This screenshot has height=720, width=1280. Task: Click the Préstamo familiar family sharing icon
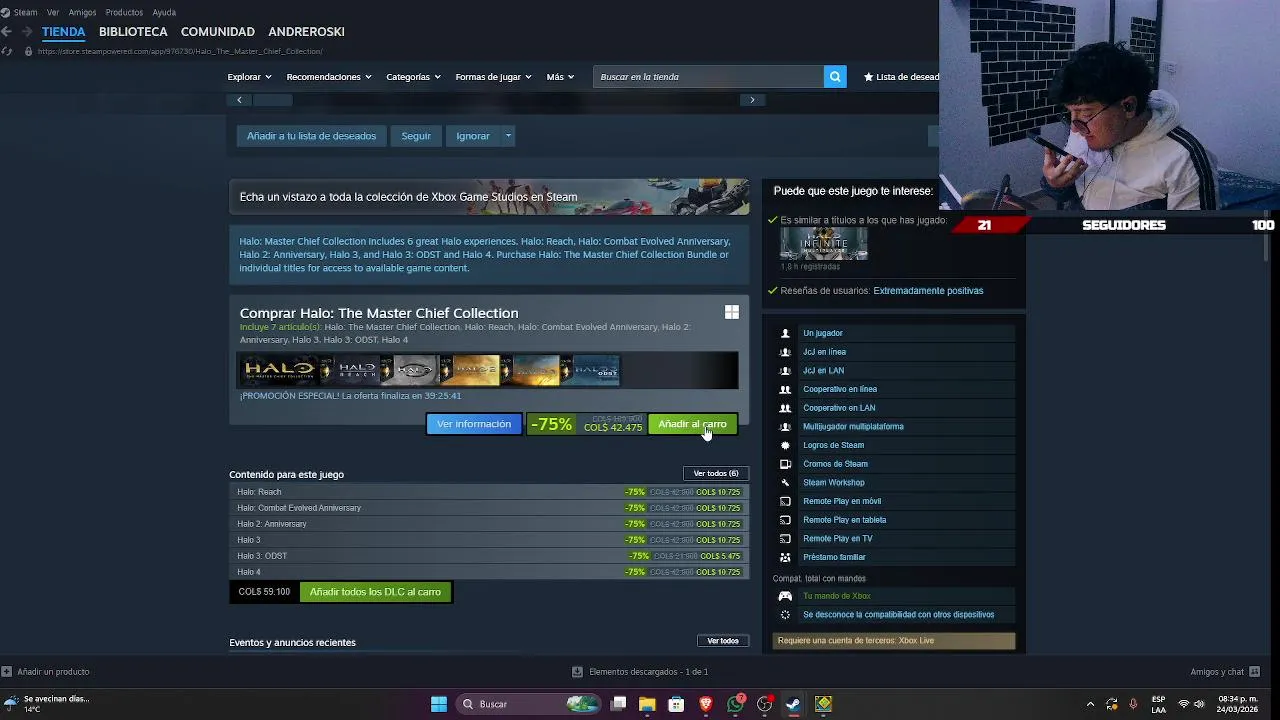click(x=785, y=557)
